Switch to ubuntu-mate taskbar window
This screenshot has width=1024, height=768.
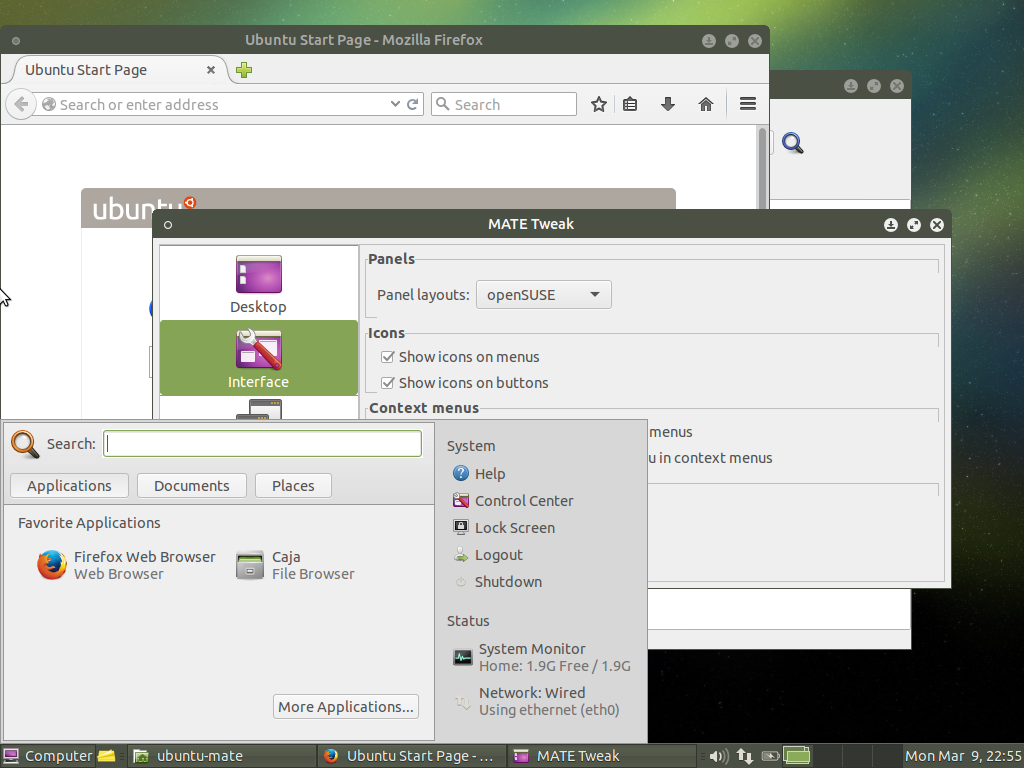point(221,756)
